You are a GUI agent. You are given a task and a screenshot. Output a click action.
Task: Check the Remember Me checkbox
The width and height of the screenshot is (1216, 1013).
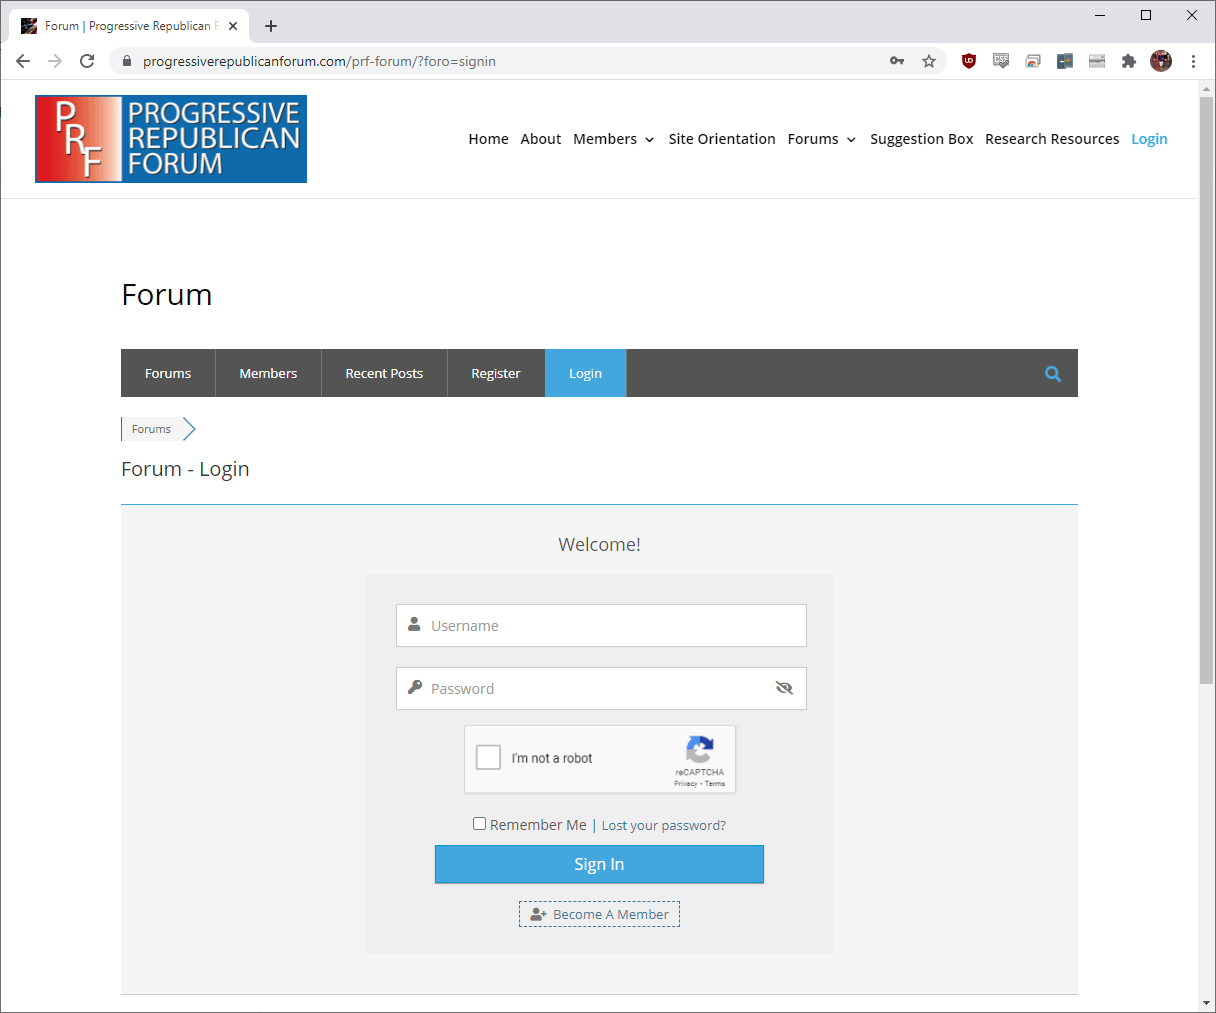point(479,824)
